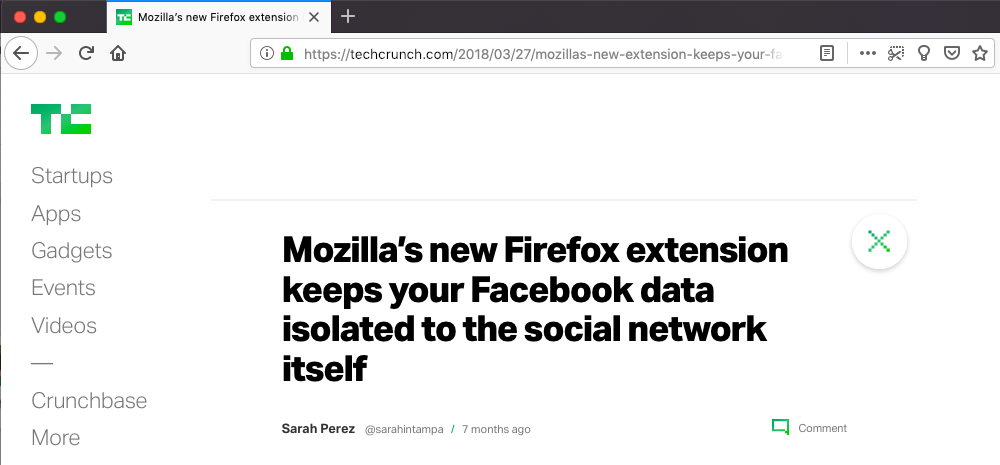1000x465 pixels.
Task: Open Sarah Perez's author page
Action: point(318,429)
